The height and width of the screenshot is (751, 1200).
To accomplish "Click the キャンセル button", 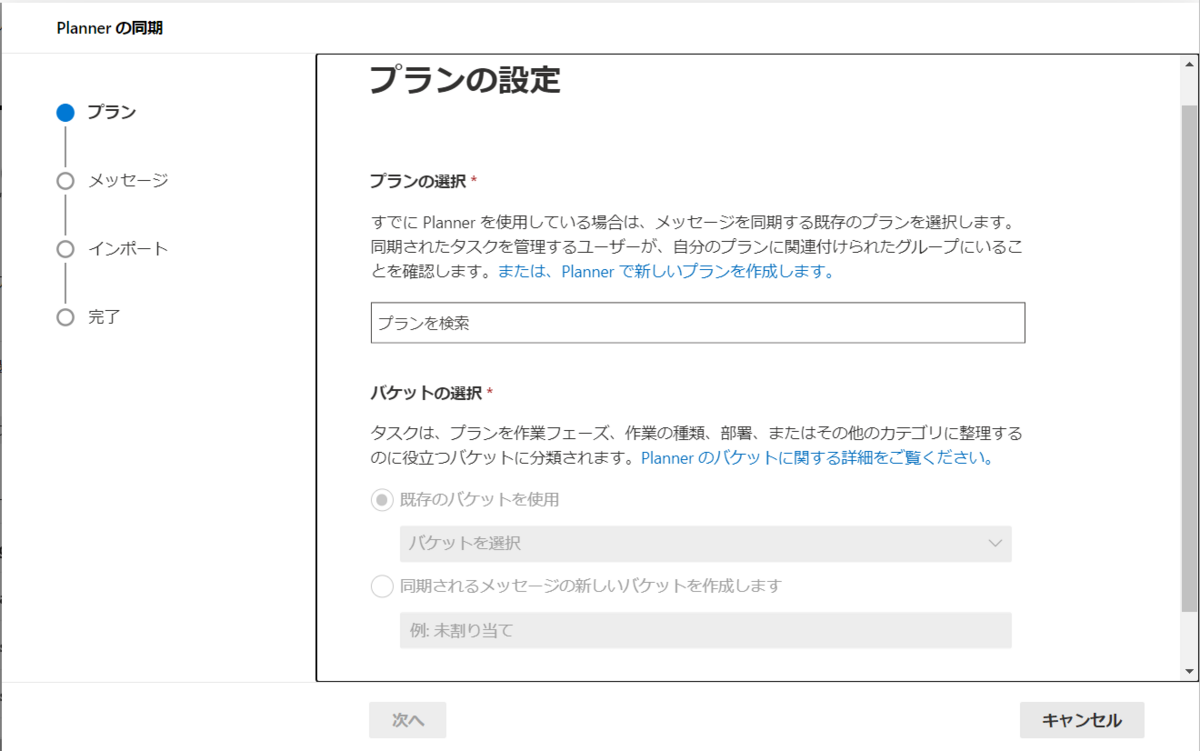I will (1082, 720).
